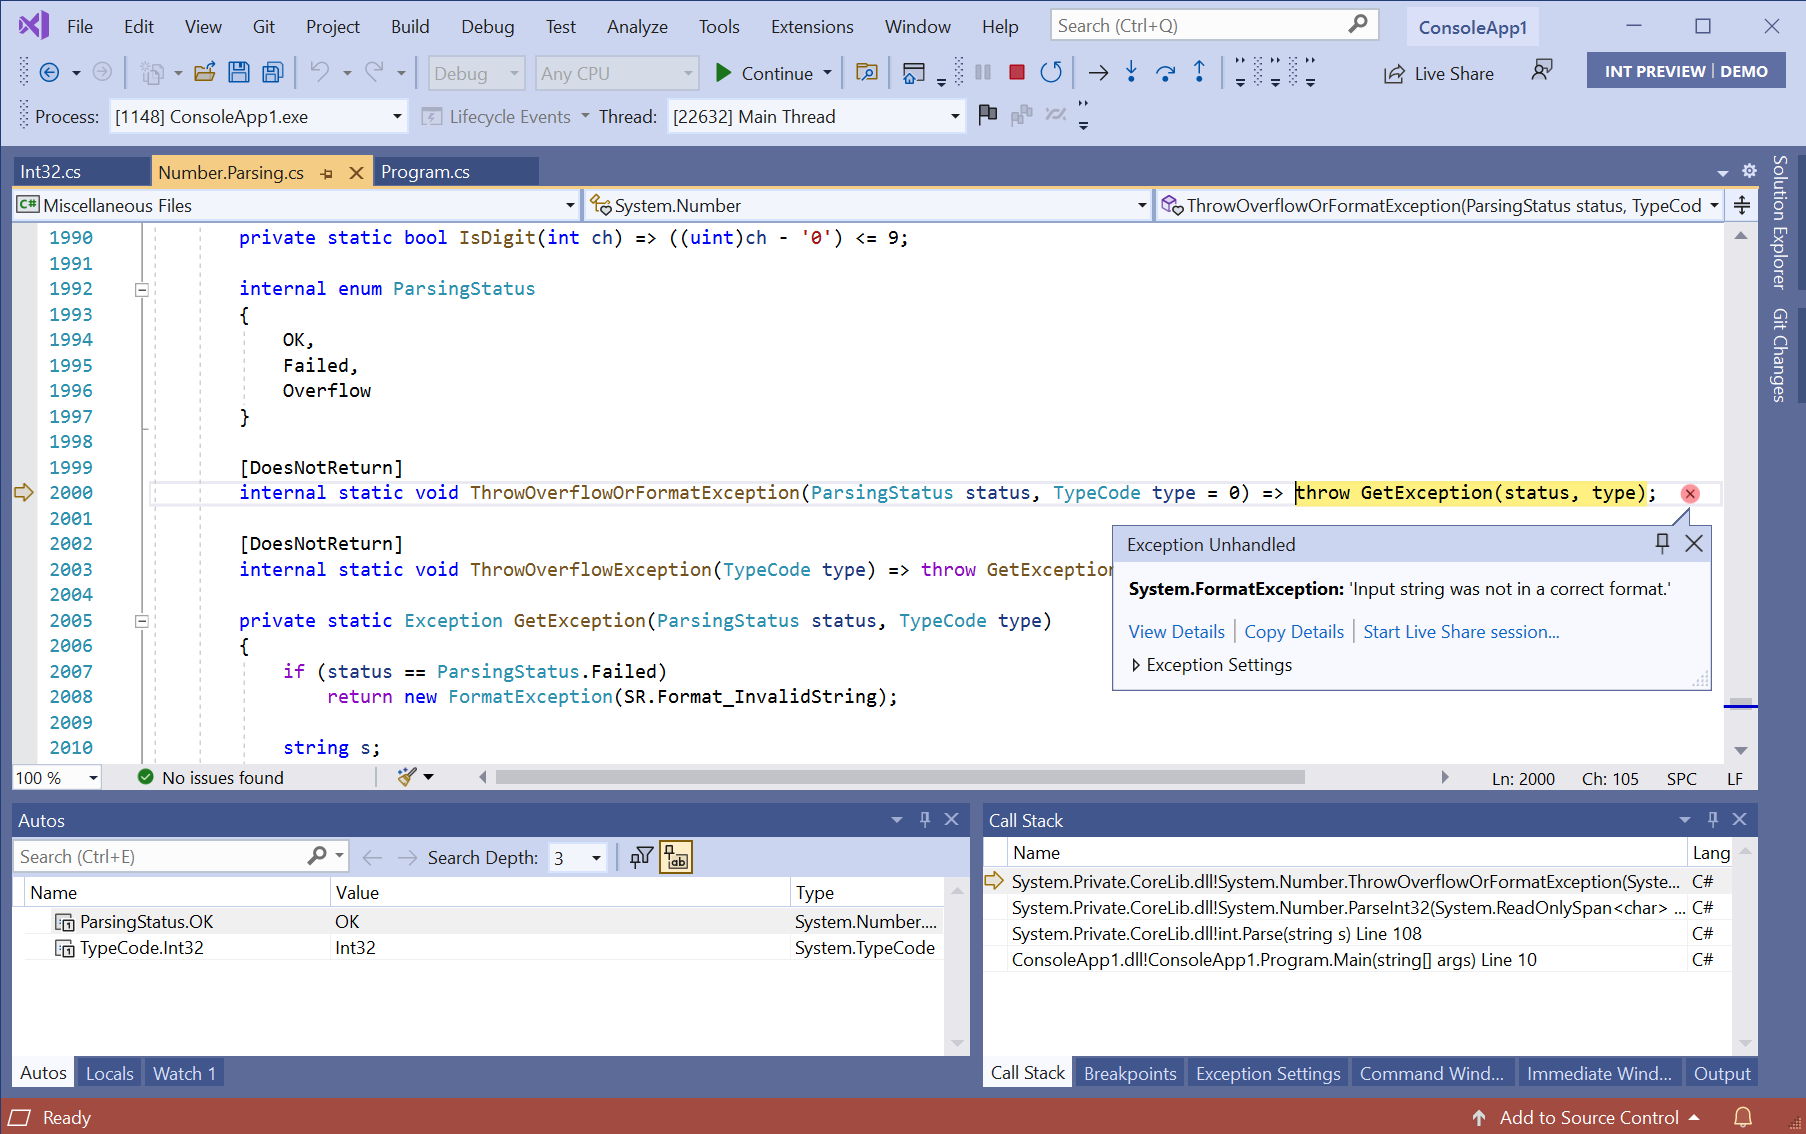Click the View Details link
Image resolution: width=1806 pixels, height=1134 pixels.
[x=1176, y=632]
